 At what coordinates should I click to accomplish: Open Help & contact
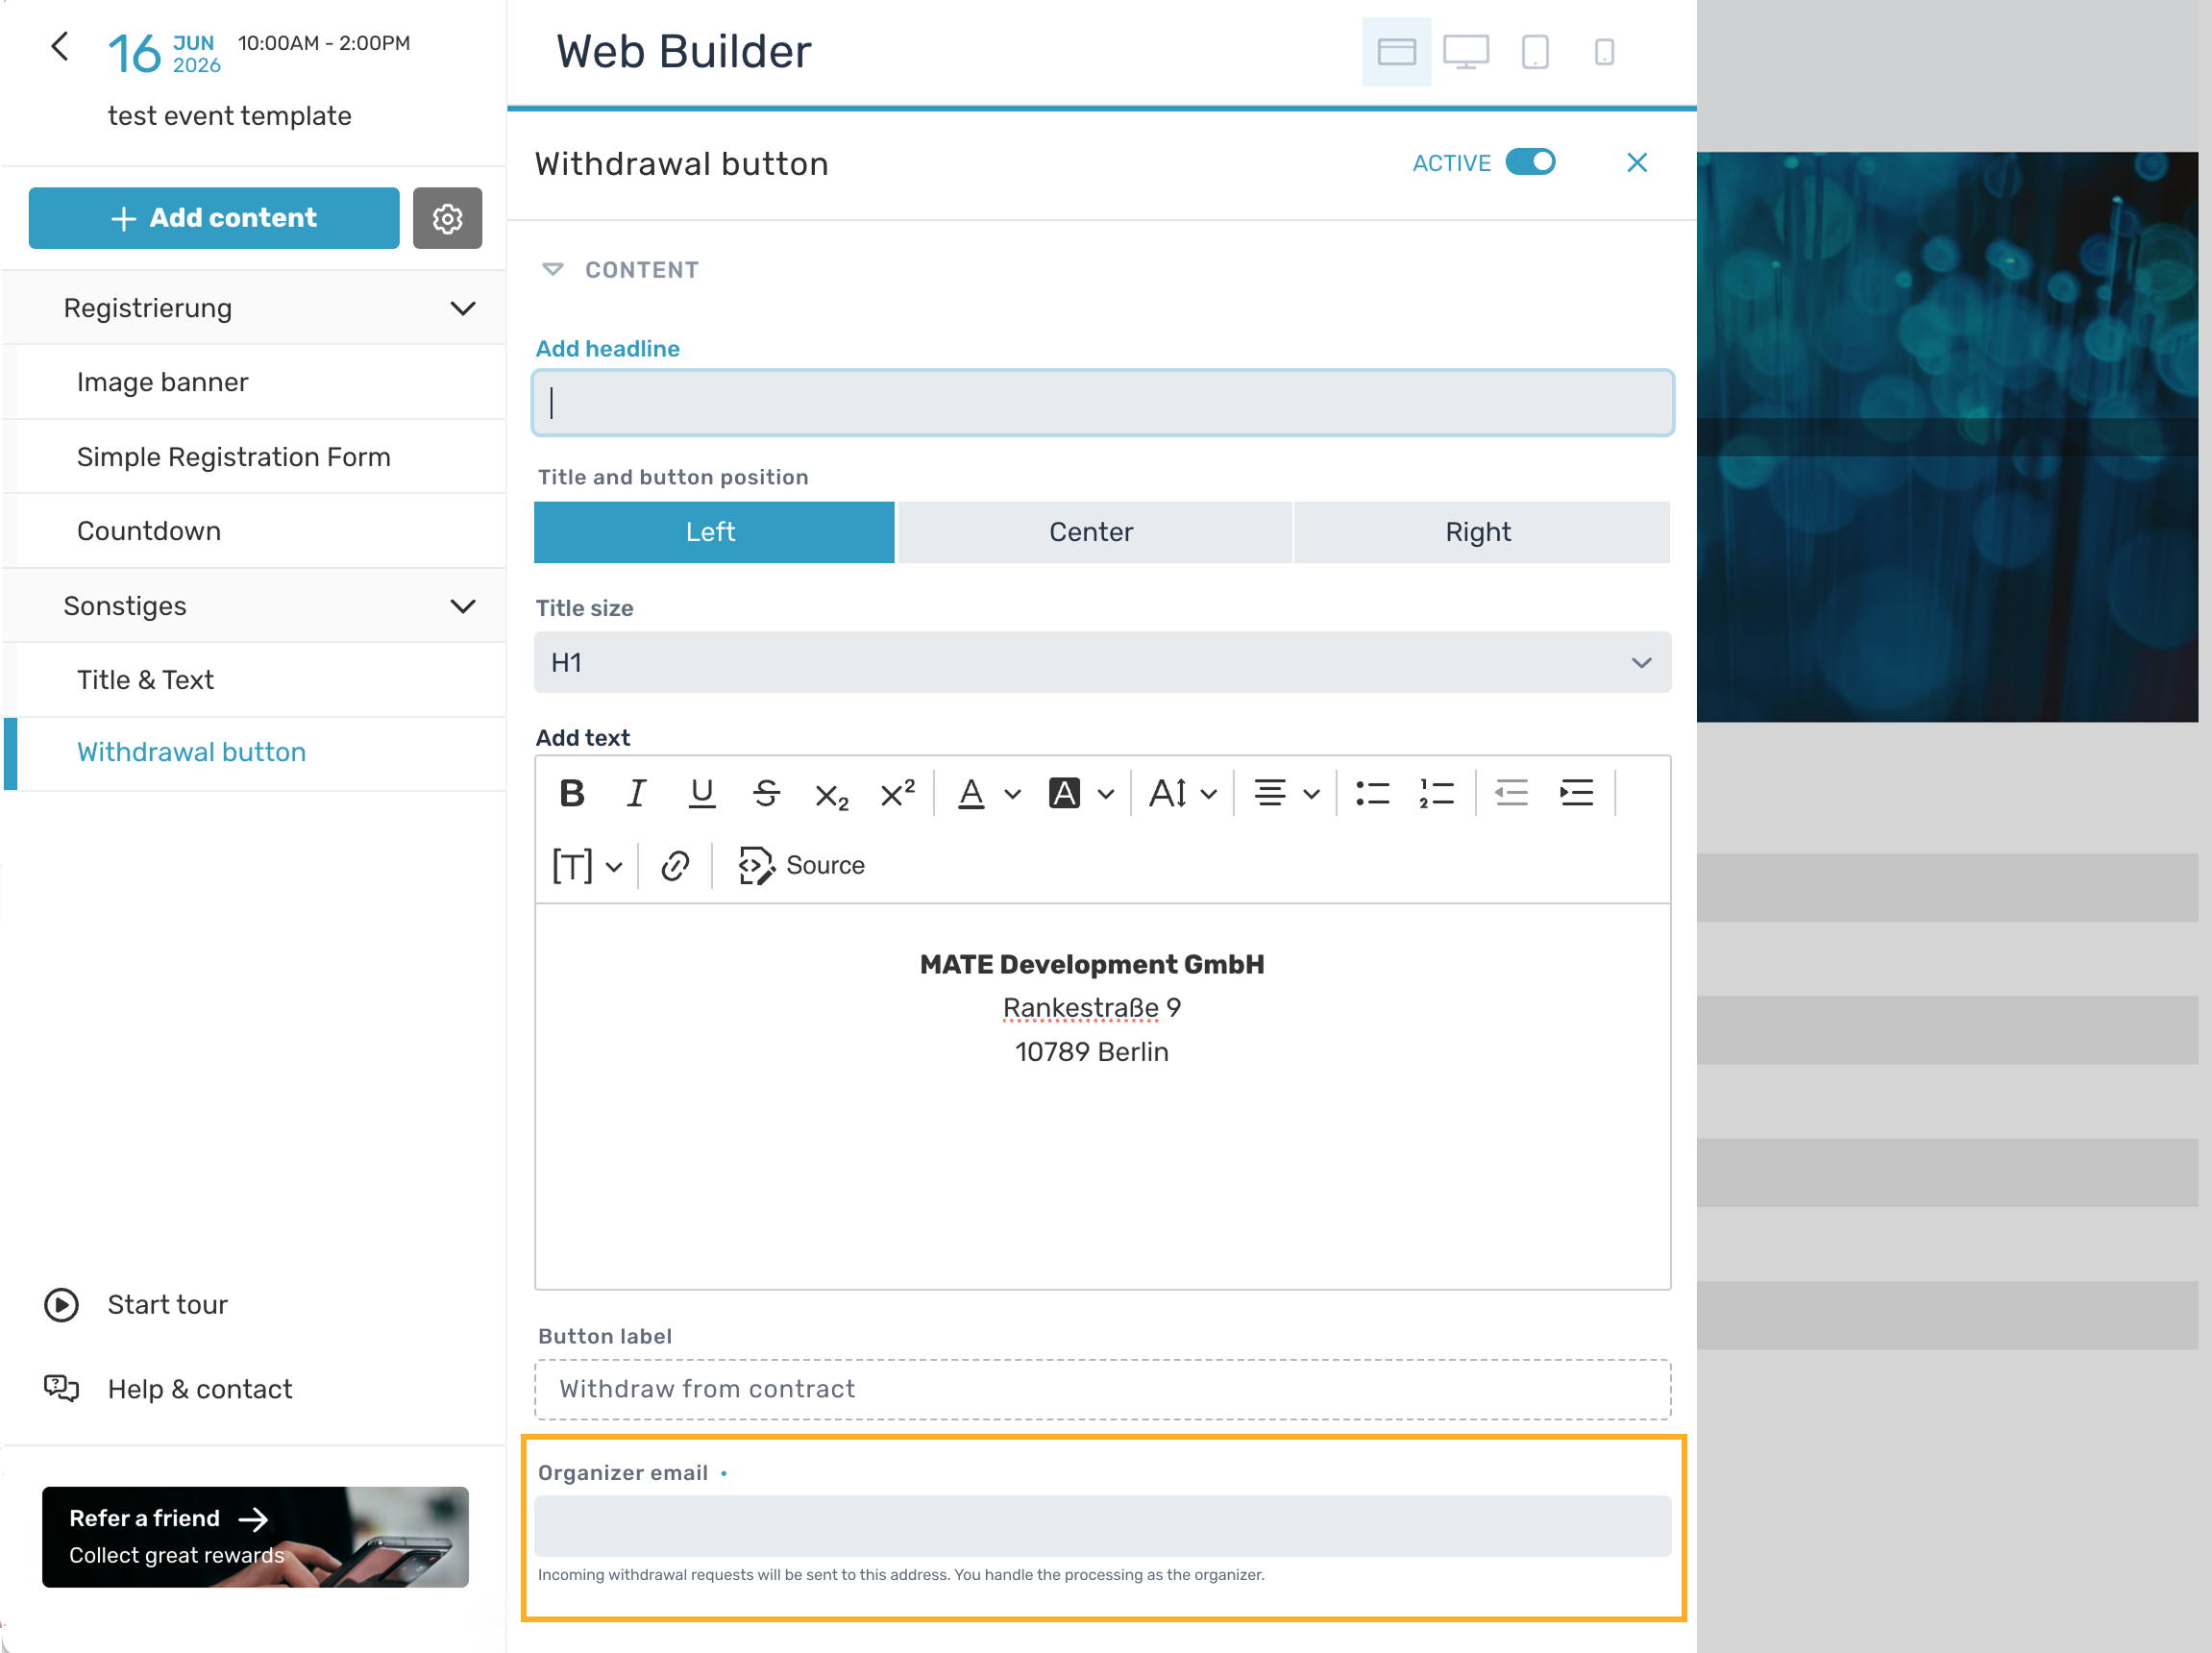(x=200, y=1389)
